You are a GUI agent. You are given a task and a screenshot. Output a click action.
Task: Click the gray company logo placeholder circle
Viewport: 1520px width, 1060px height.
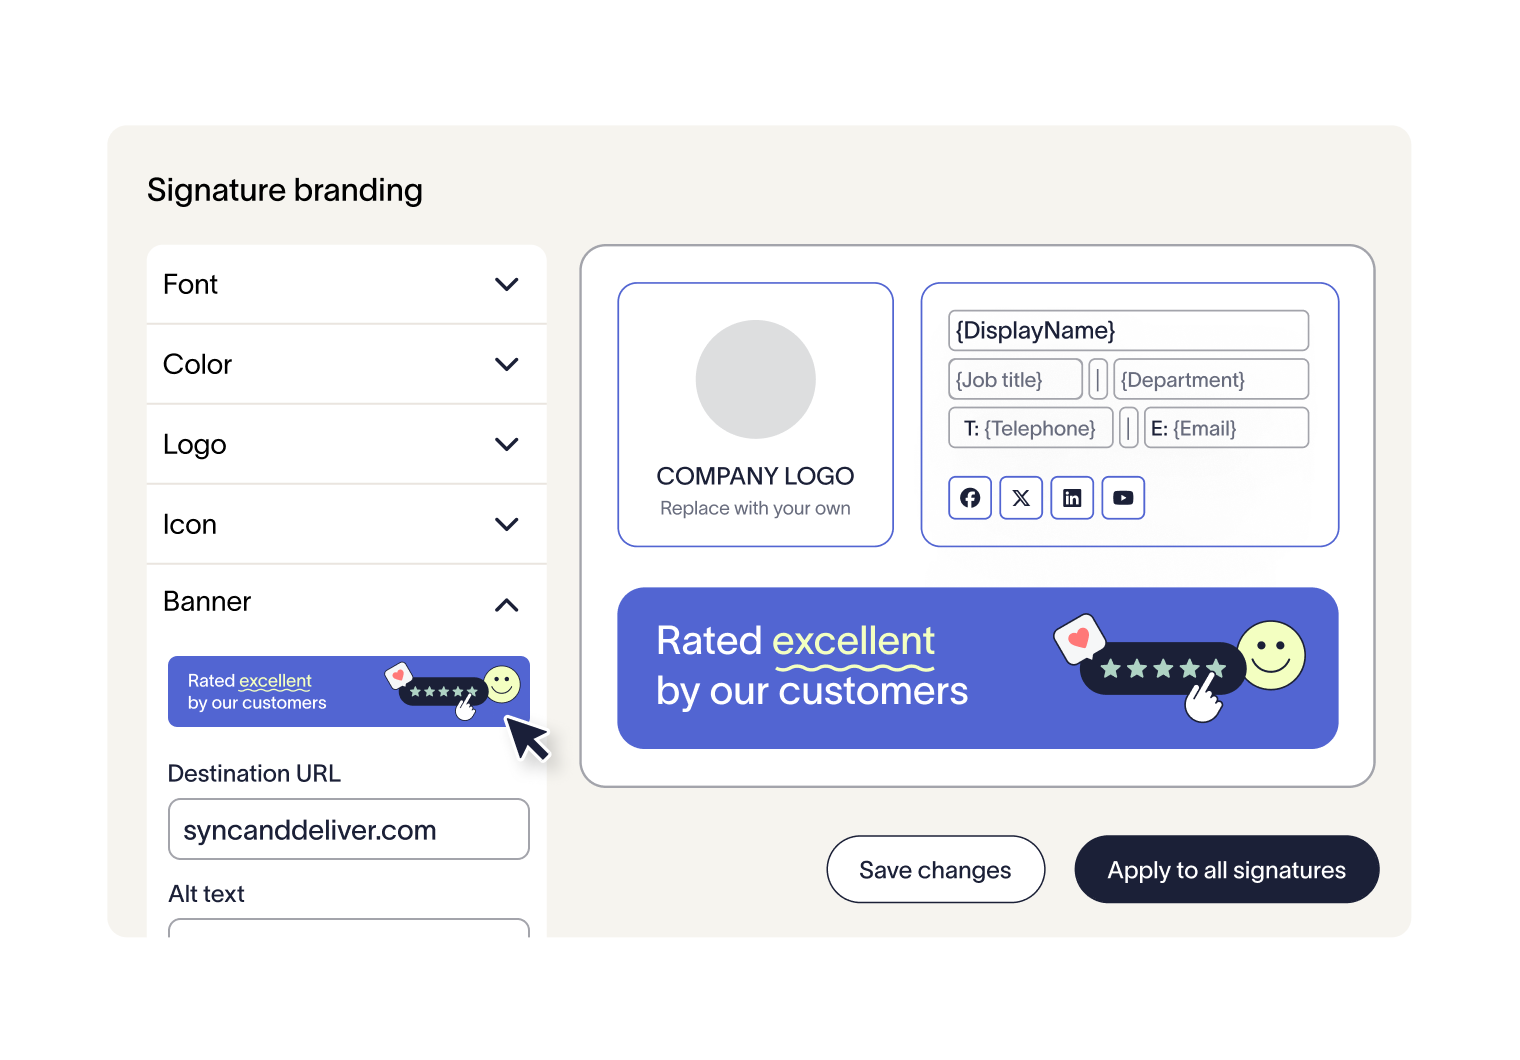[x=756, y=379]
